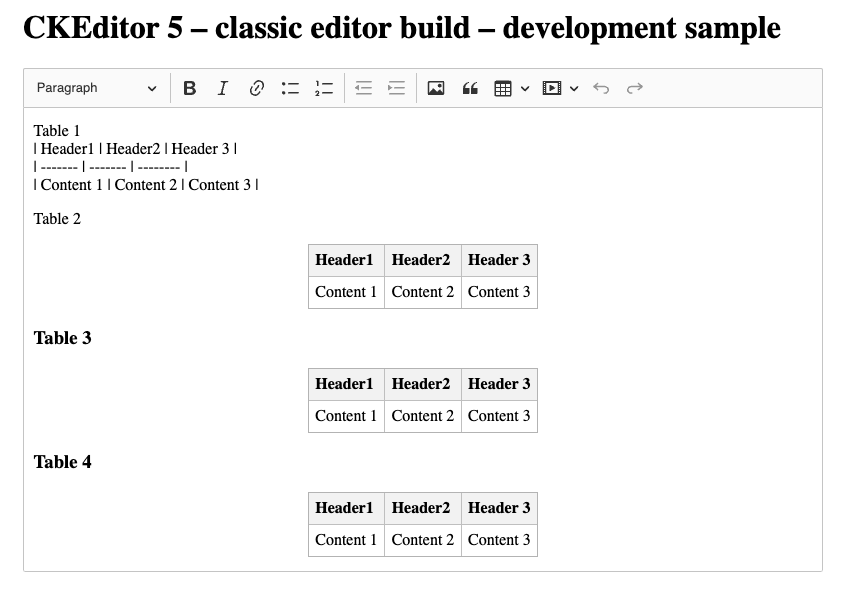846x593 pixels.
Task: Click the page title 'CKEditor 5 – classic editor build'
Action: click(x=247, y=28)
